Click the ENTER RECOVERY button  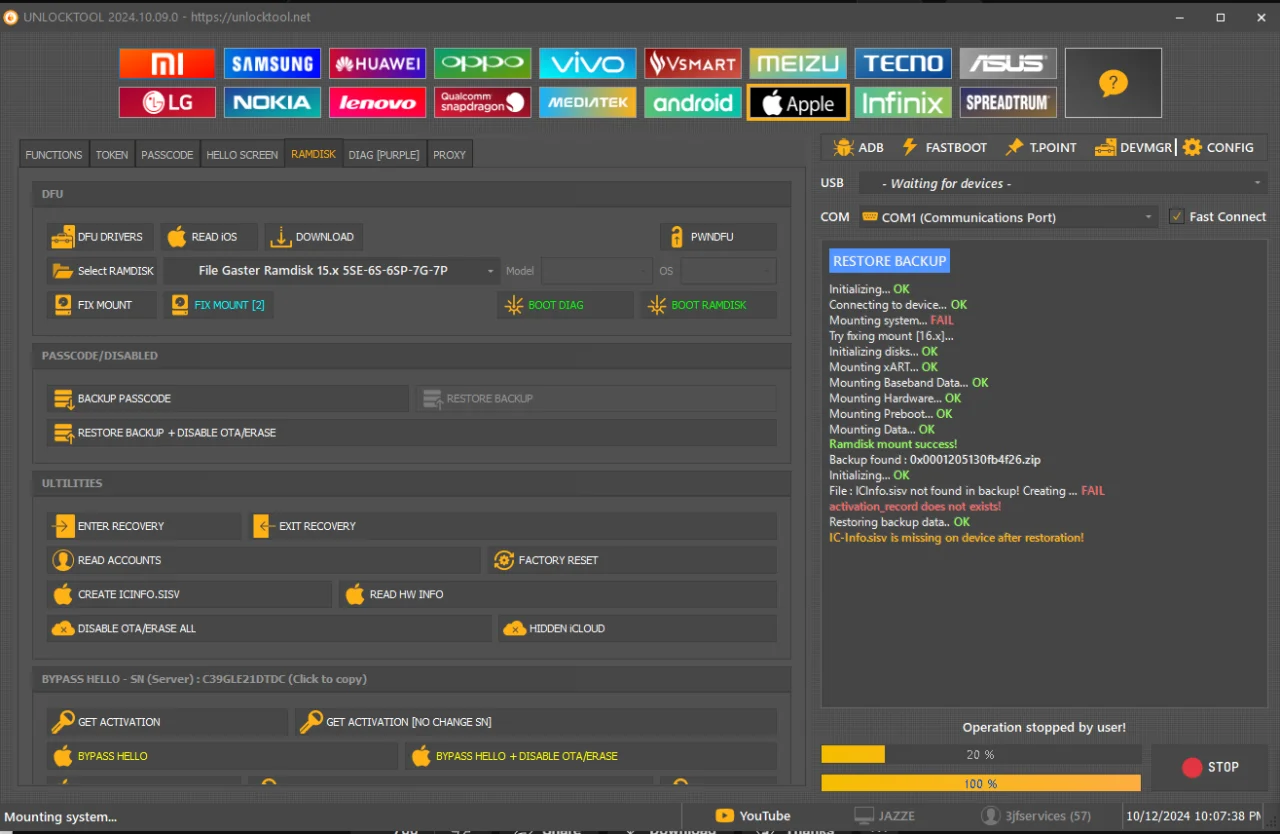tap(144, 526)
